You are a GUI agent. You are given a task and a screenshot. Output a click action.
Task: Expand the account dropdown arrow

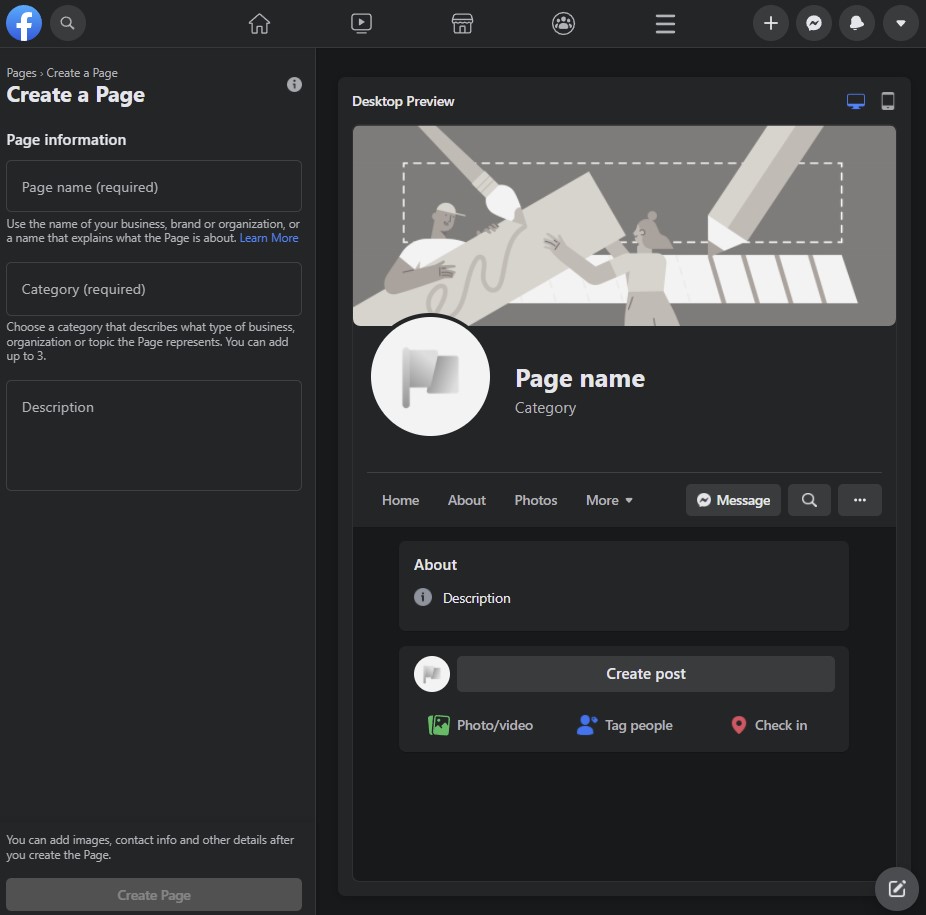901,24
